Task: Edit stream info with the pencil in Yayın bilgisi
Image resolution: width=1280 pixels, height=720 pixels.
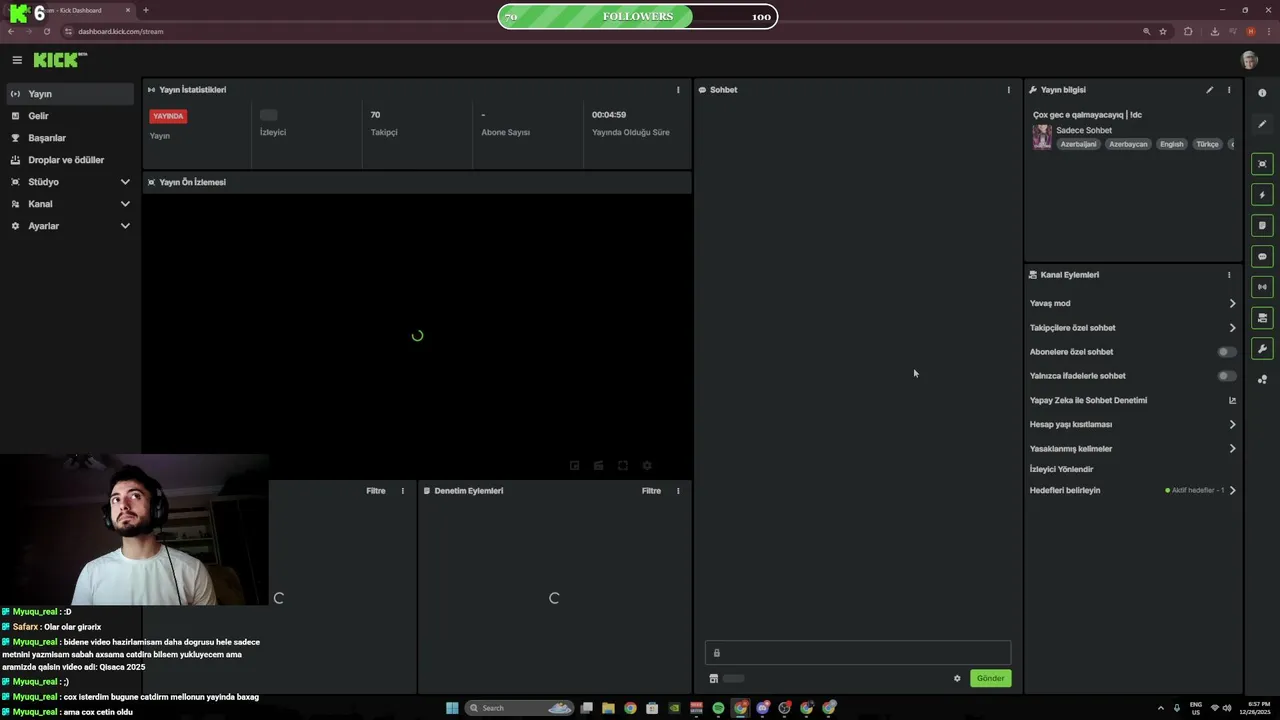Action: coord(1209,90)
